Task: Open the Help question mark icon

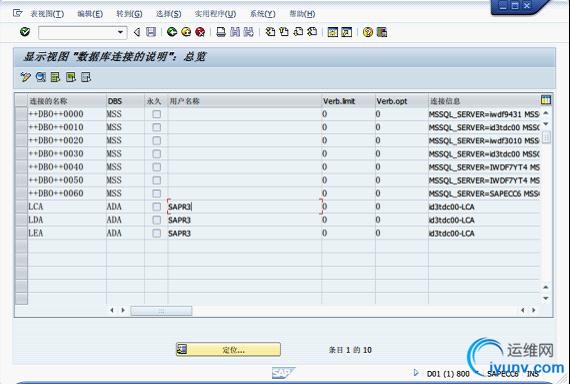Action: click(x=368, y=32)
